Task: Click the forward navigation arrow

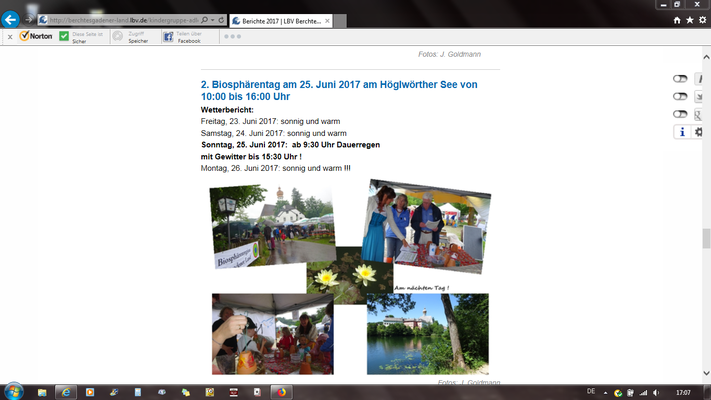Action: [x=29, y=20]
